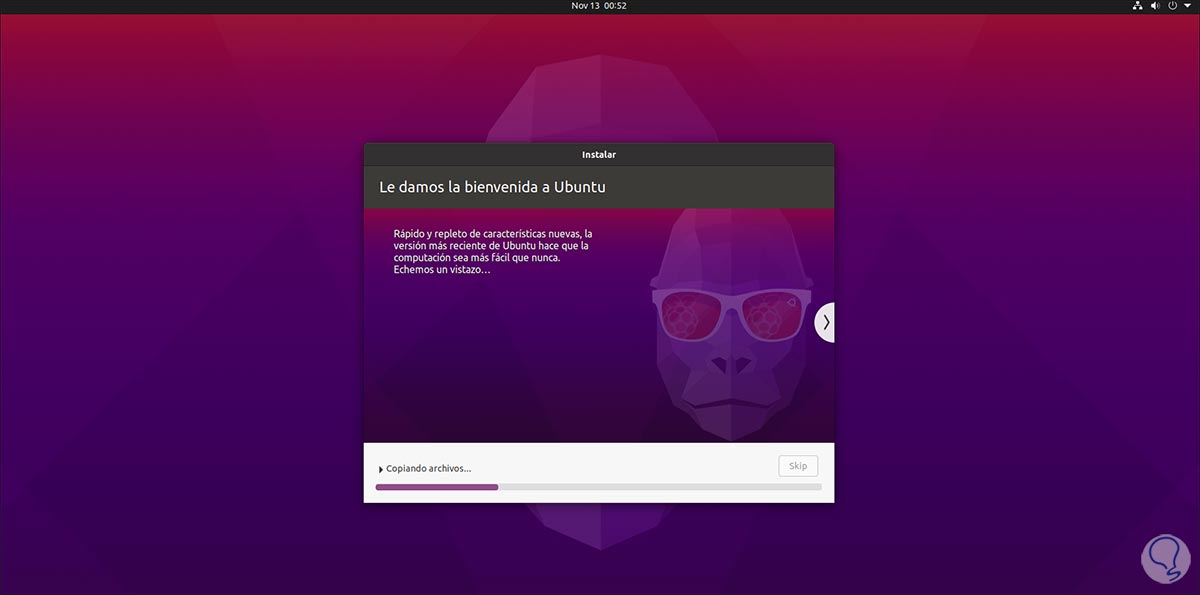Click the "Le damos la bienvenida a Ubuntu" heading

(x=492, y=187)
